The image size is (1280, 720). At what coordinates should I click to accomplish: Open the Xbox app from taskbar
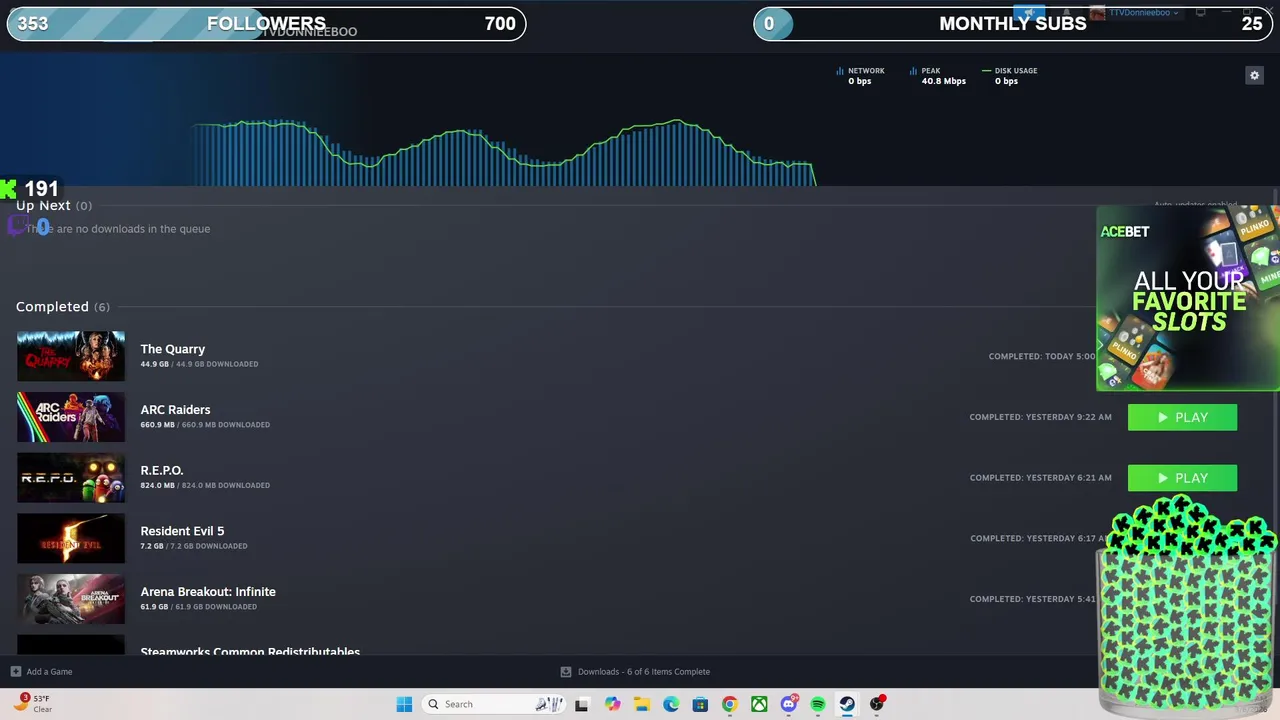759,704
